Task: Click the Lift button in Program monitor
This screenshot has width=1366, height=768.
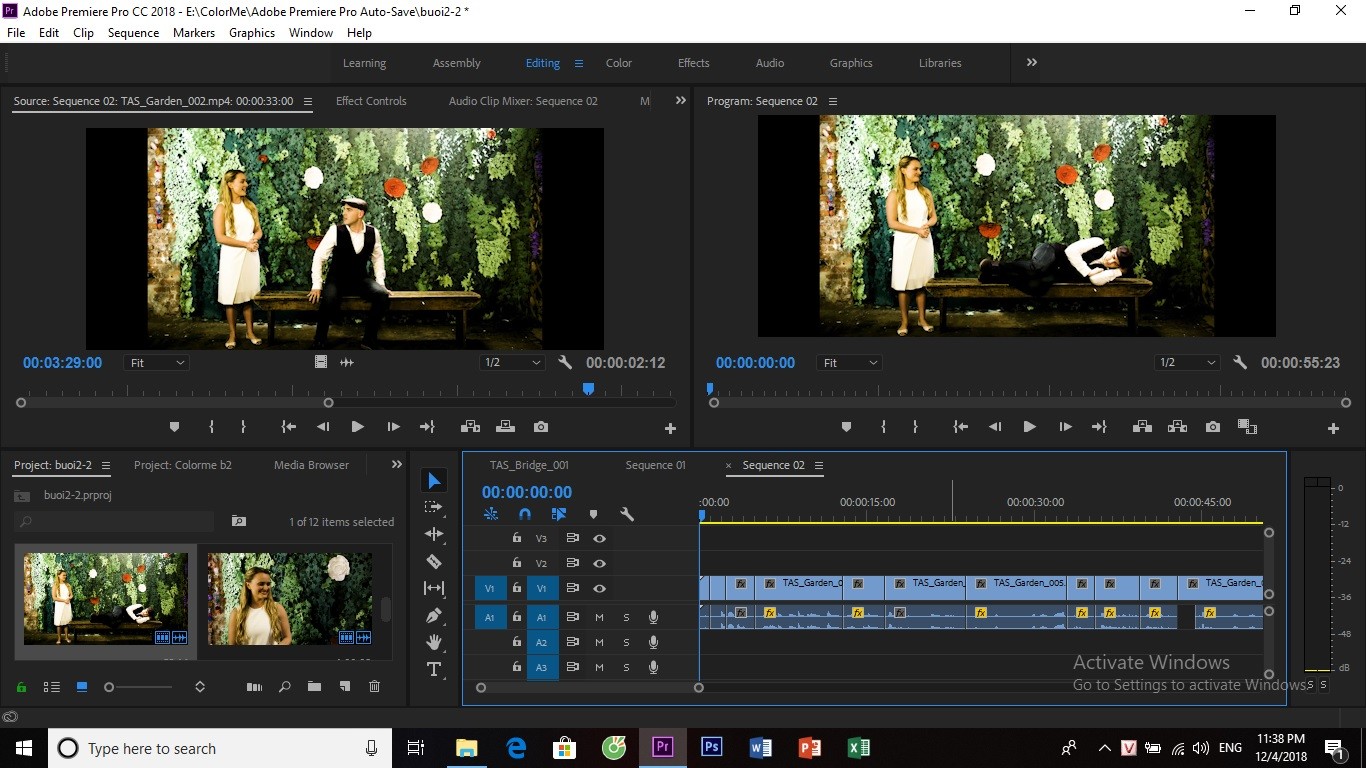Action: tap(1142, 427)
